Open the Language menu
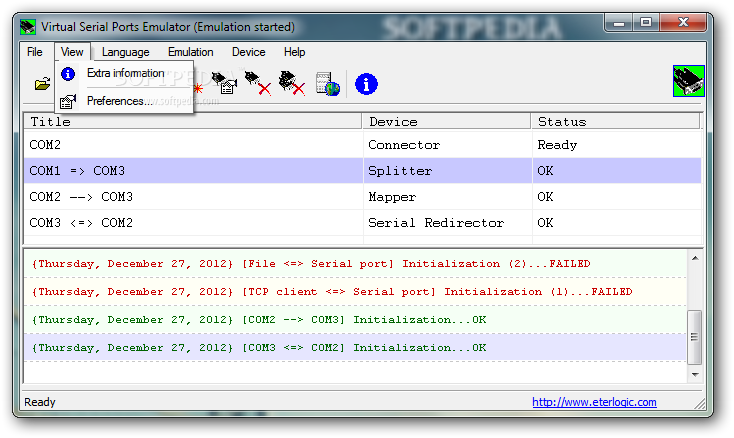734x438 pixels. (x=125, y=52)
